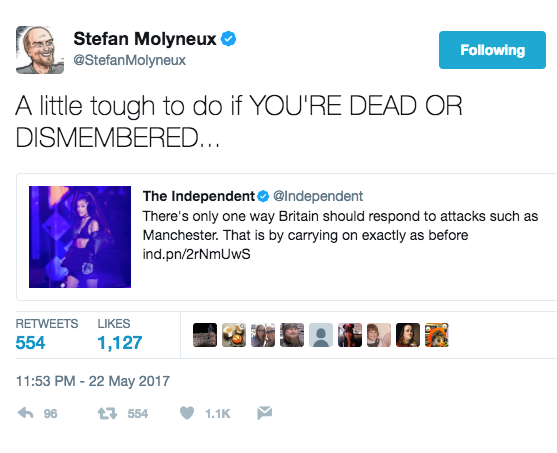Open the quoted tweet concert image

pos(80,237)
